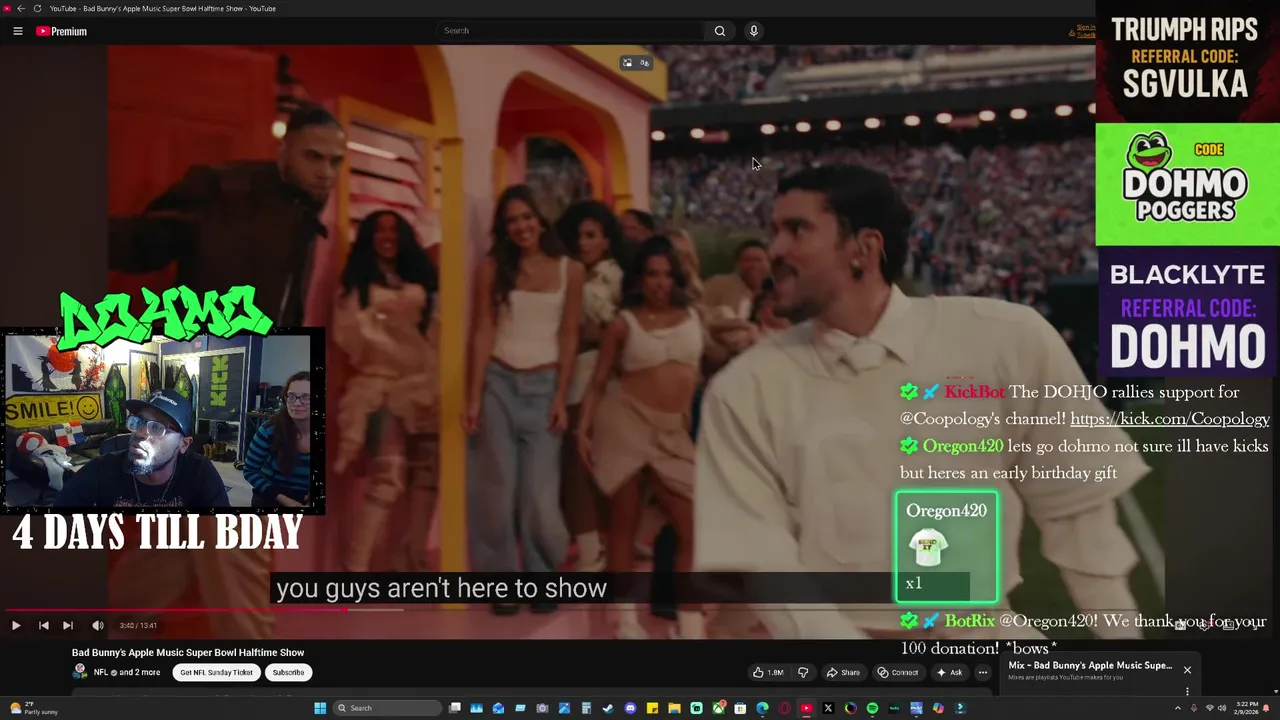Play the halftime show video
Image resolution: width=1280 pixels, height=720 pixels.
pos(16,625)
